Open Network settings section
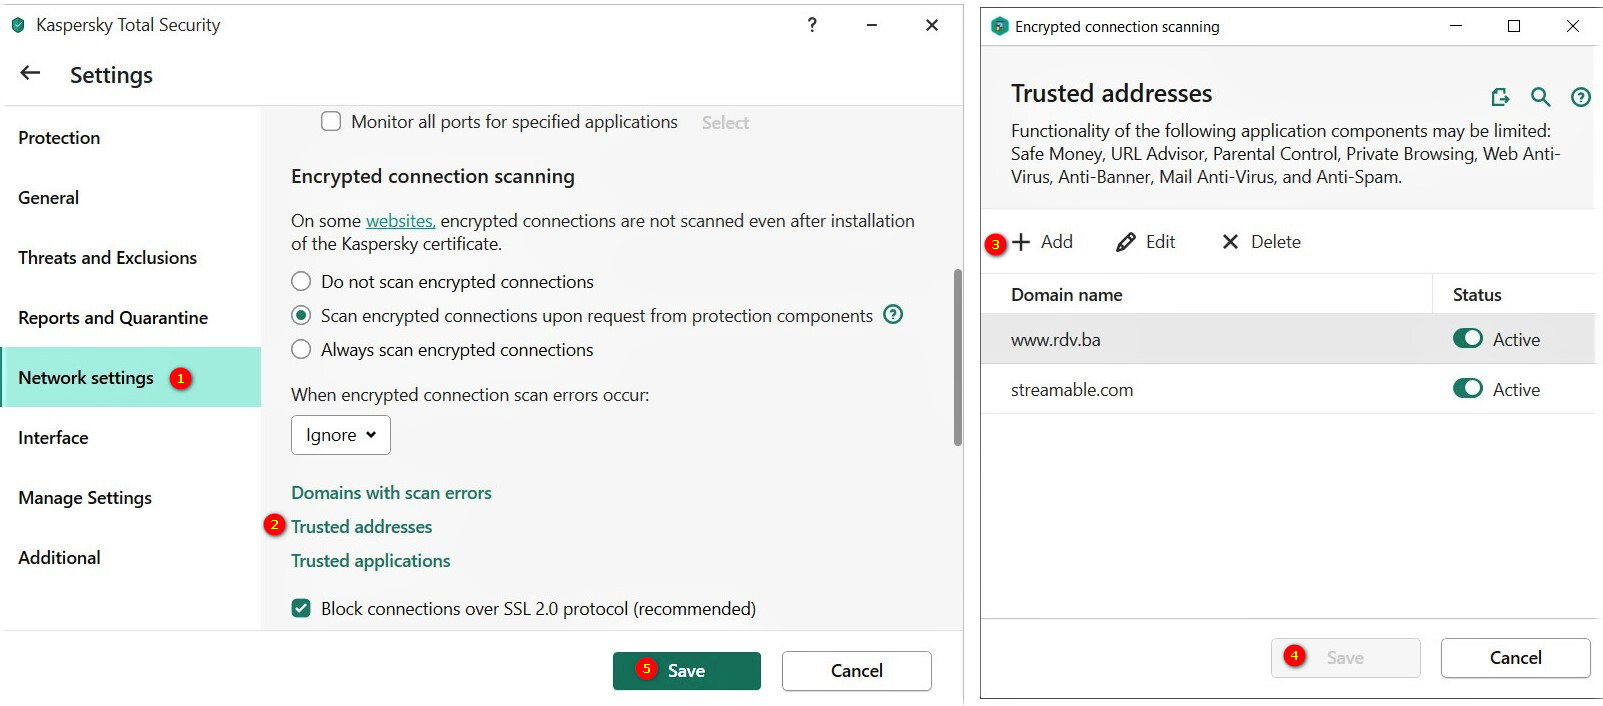1603x706 pixels. 131,377
